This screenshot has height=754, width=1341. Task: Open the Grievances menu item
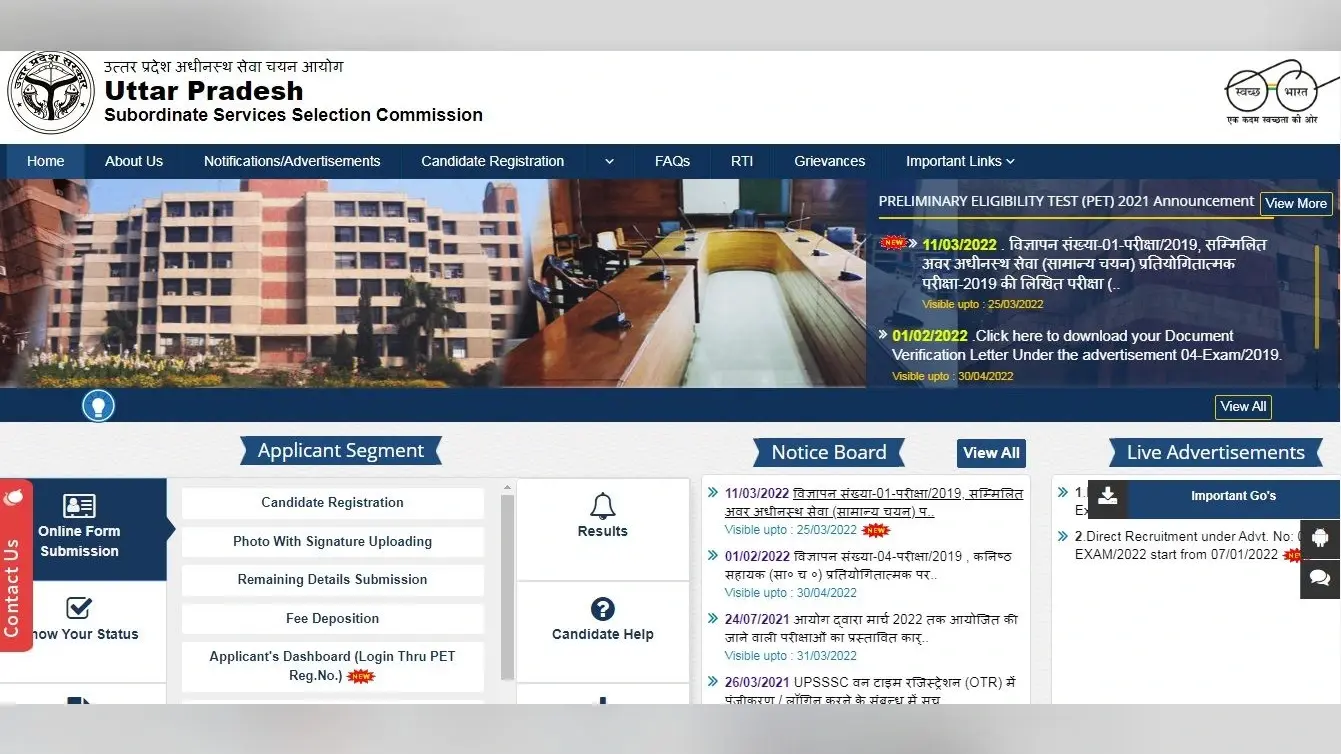[x=829, y=161]
